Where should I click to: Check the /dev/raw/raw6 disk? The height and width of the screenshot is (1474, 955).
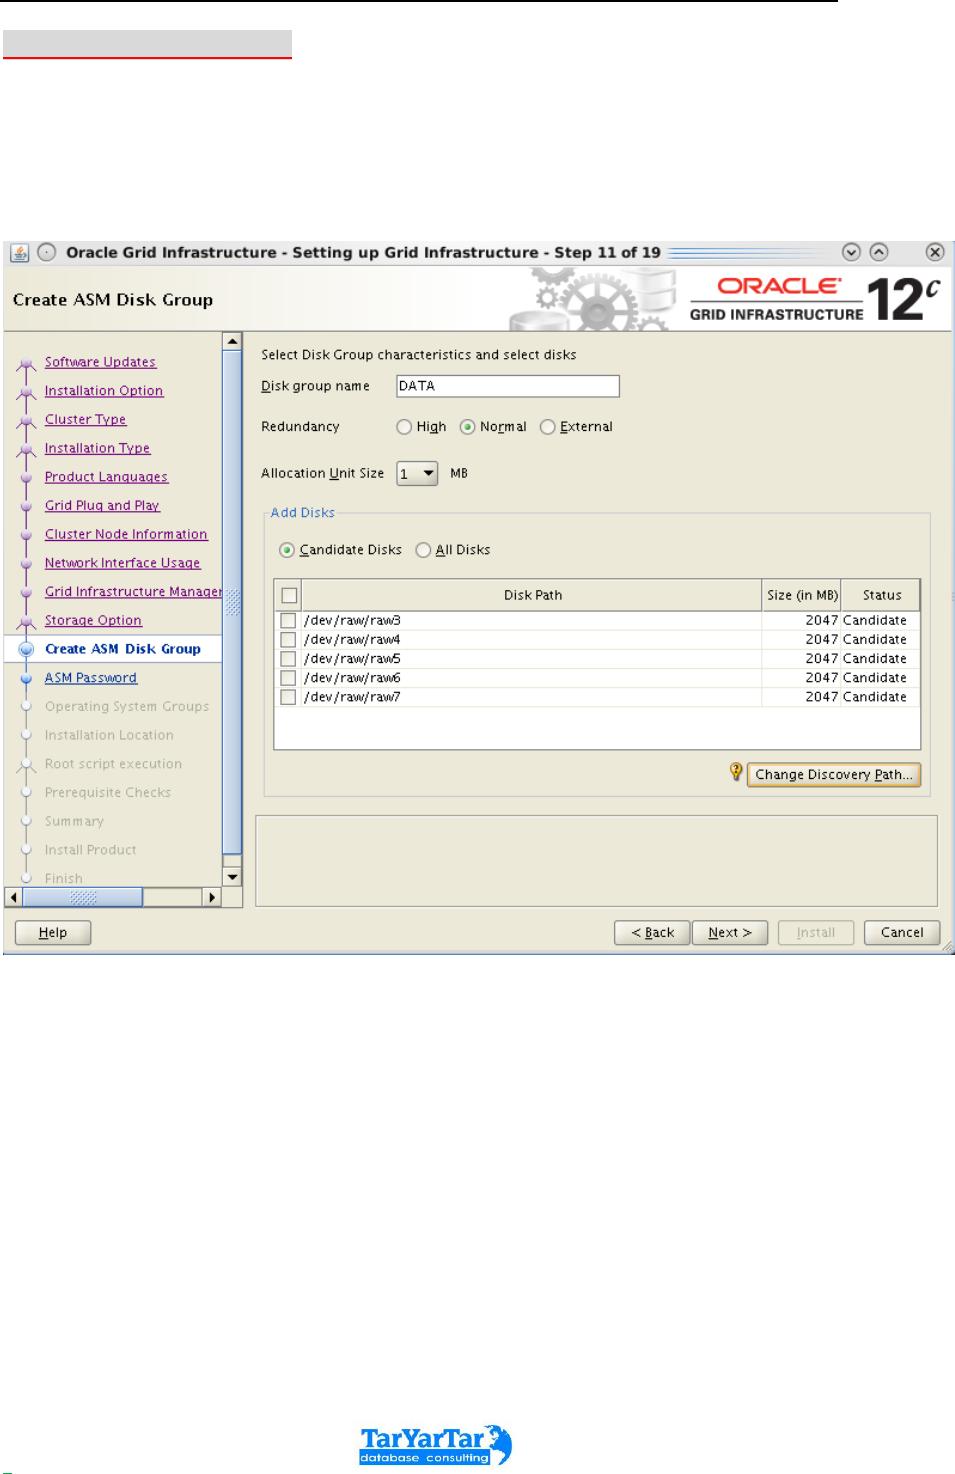pos(288,678)
